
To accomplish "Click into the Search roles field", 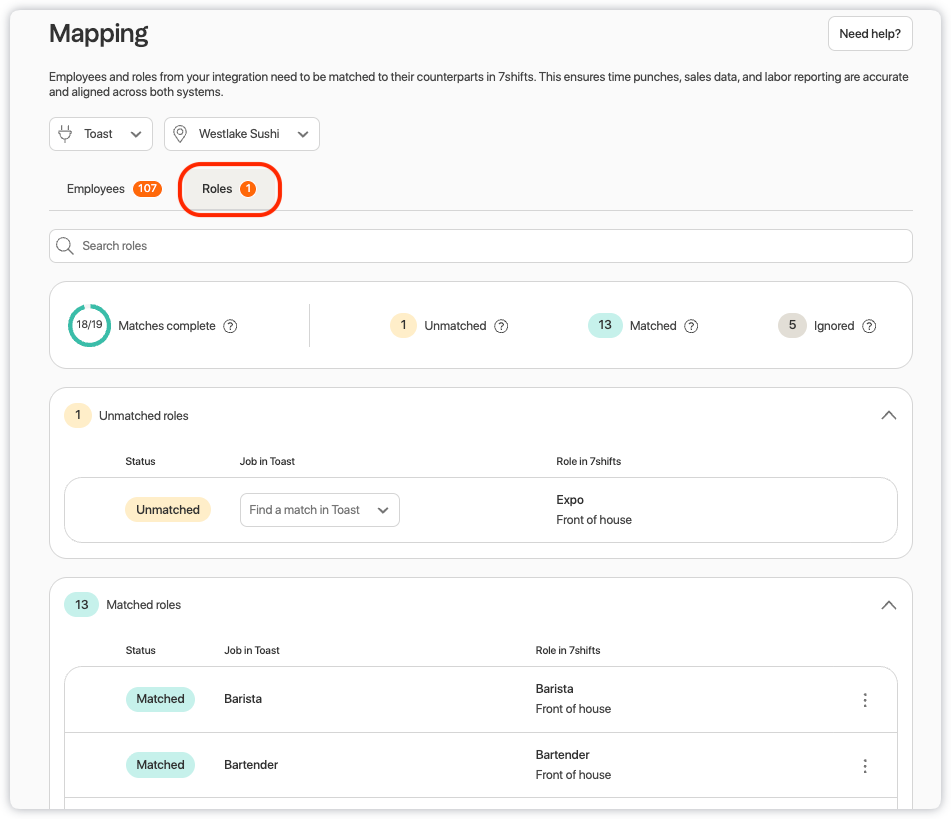I will [480, 246].
